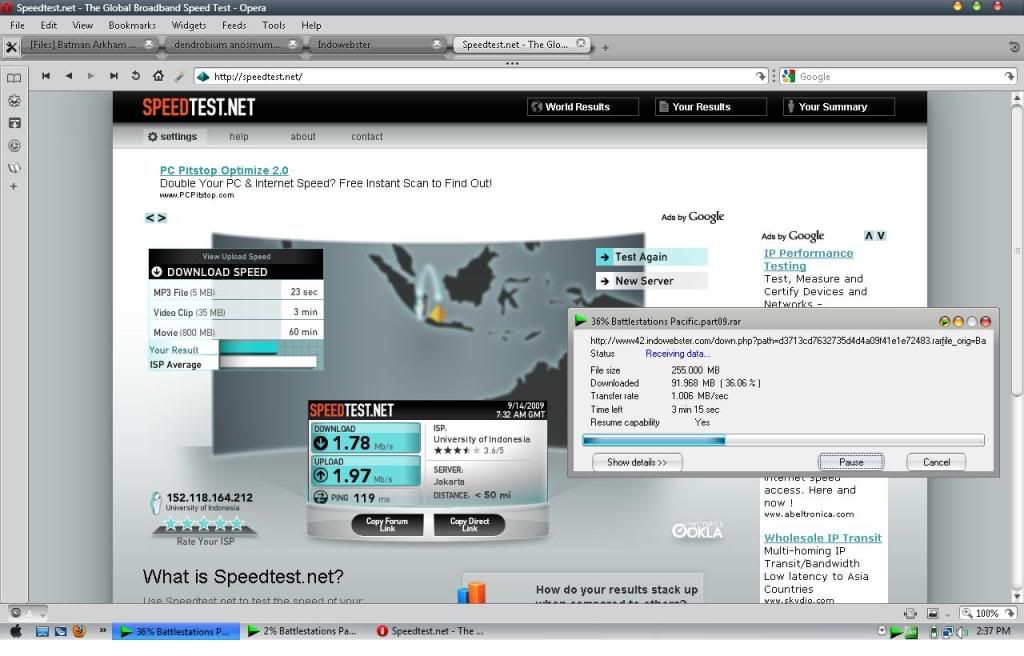This screenshot has height=656, width=1024.
Task: Click the Test Again button
Action: (x=651, y=257)
